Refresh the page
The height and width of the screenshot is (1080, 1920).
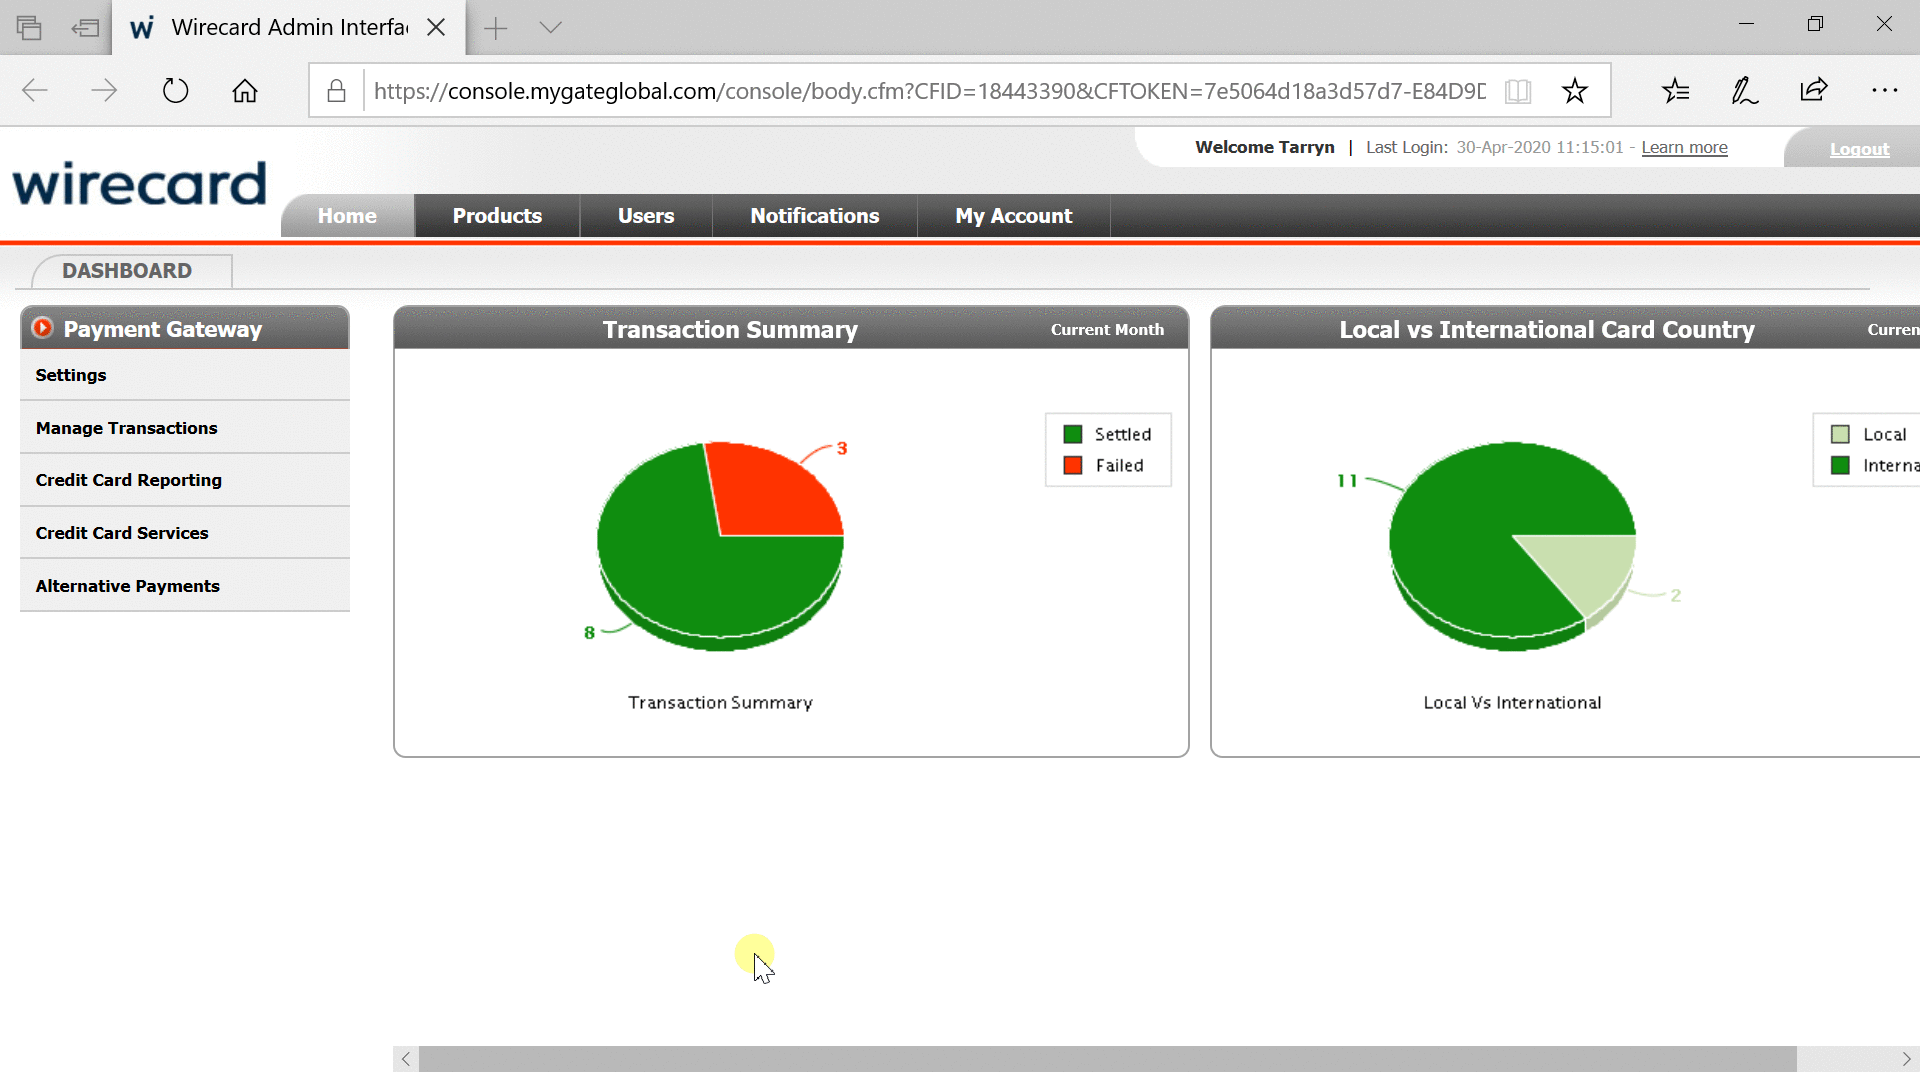click(x=175, y=91)
